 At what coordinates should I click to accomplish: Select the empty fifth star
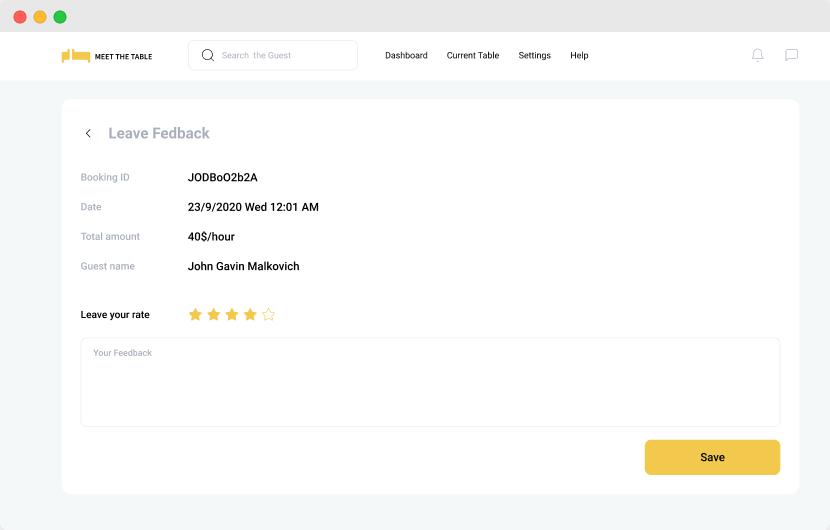pos(268,315)
